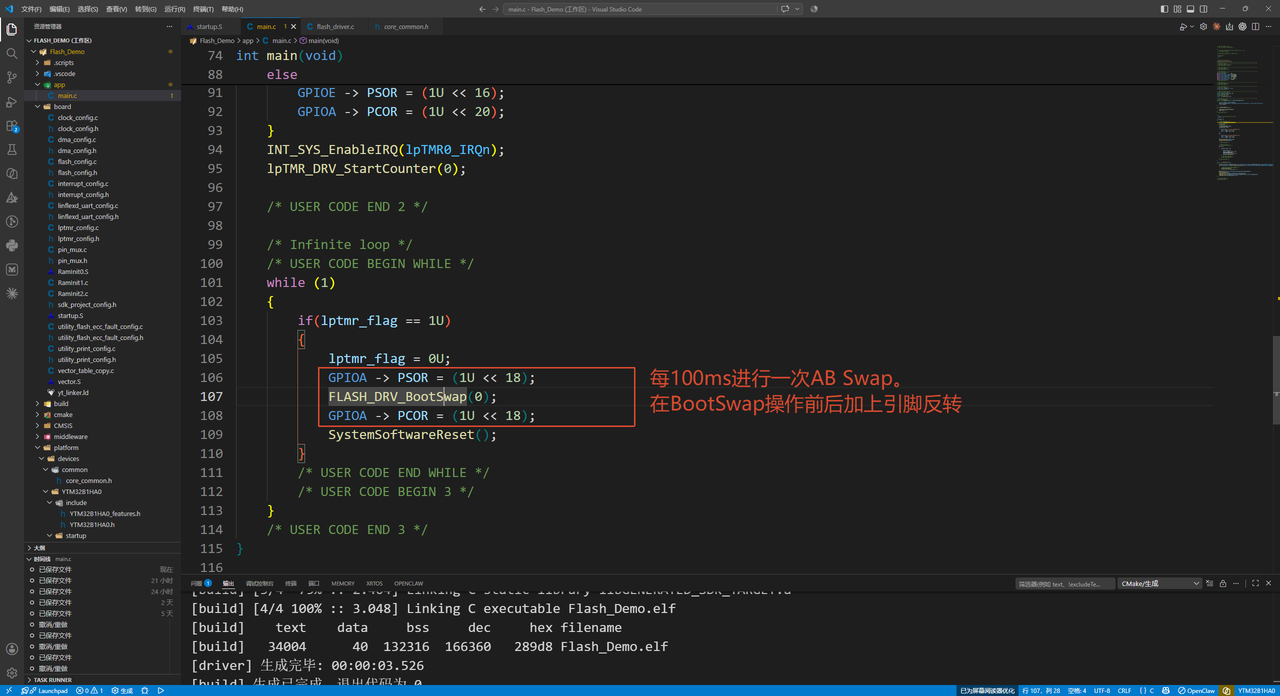Screen dimensions: 1280x696
Task: Open the 文件(F) menu
Action: 31,8
